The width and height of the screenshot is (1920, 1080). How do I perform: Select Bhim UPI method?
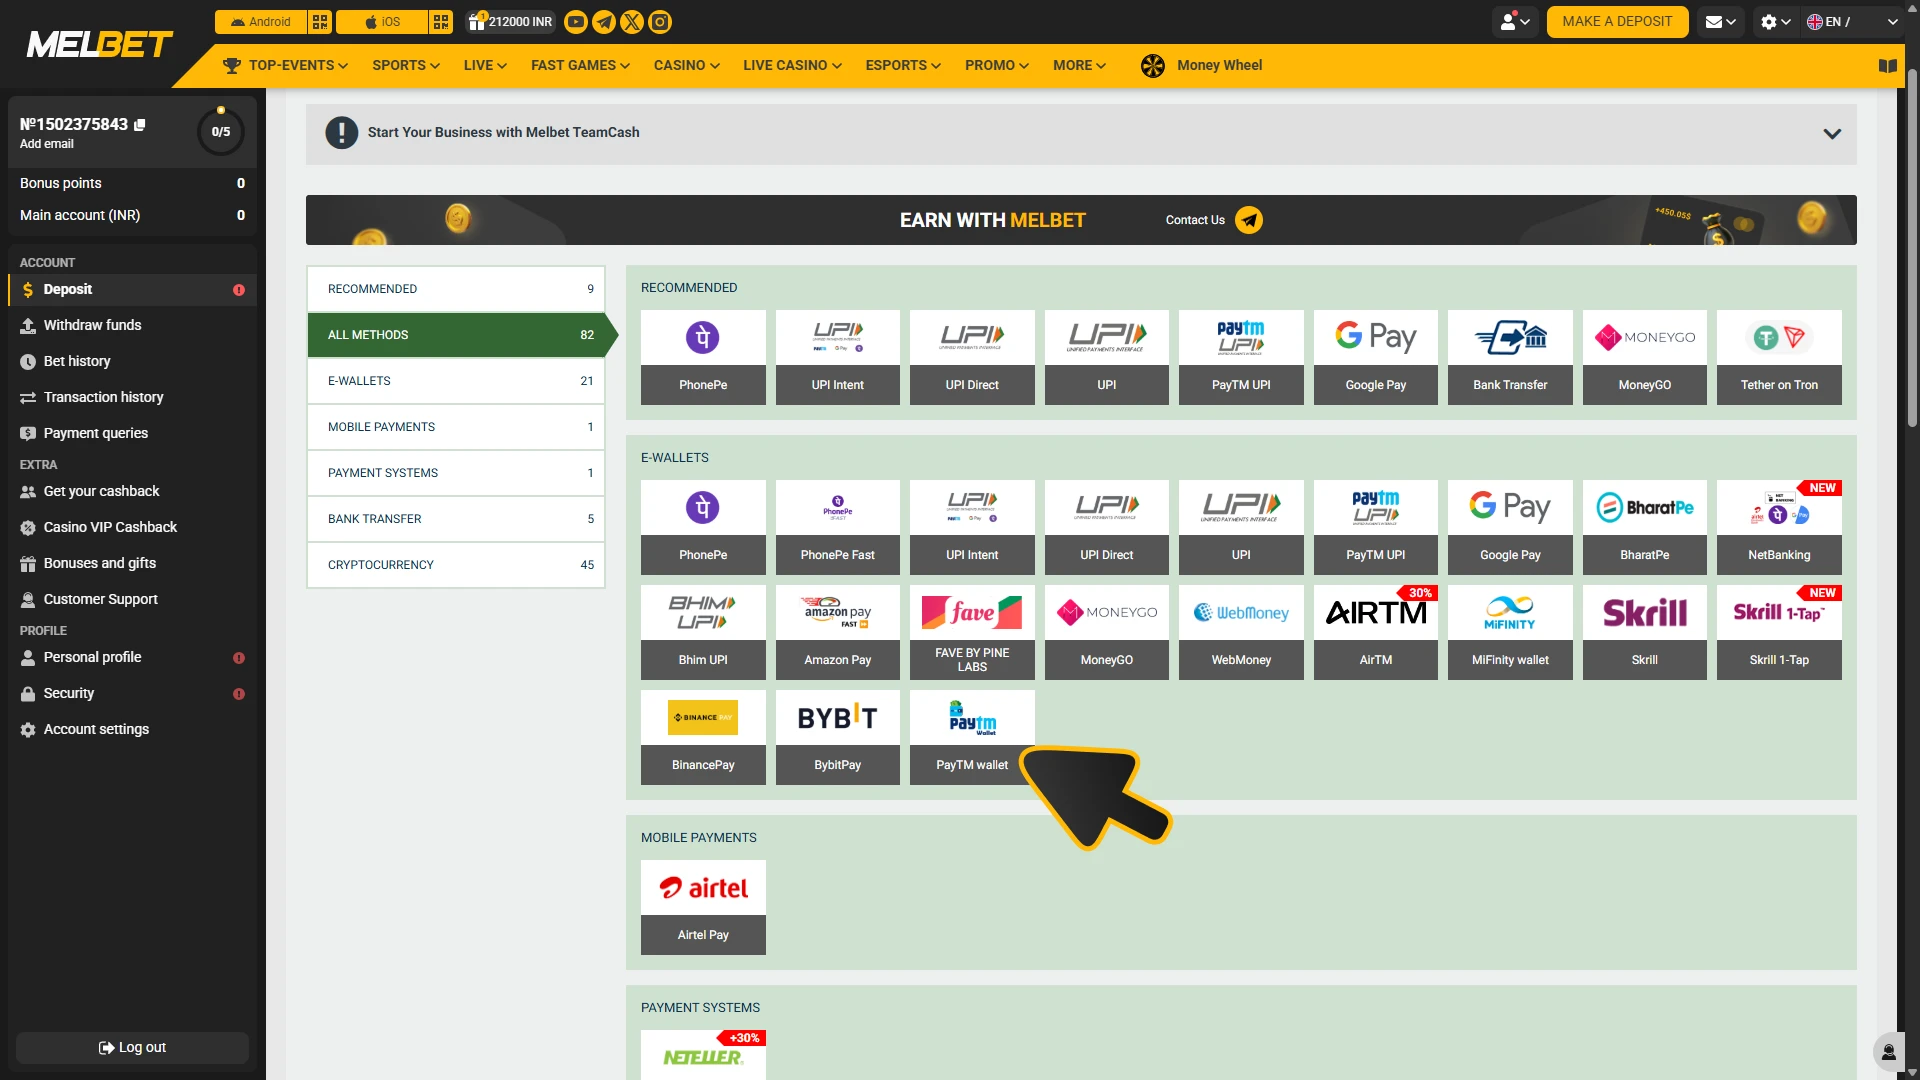[x=703, y=632]
